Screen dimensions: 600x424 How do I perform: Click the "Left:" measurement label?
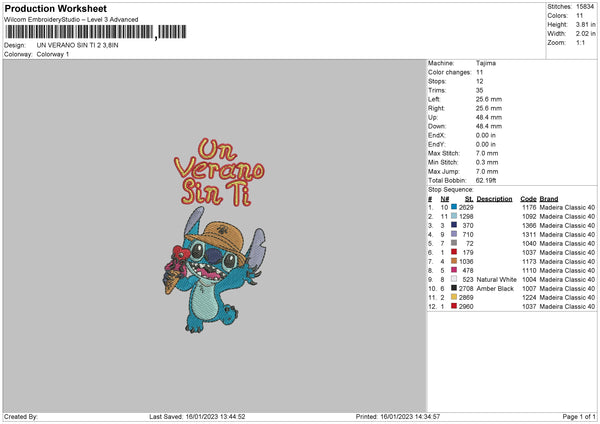pos(434,99)
